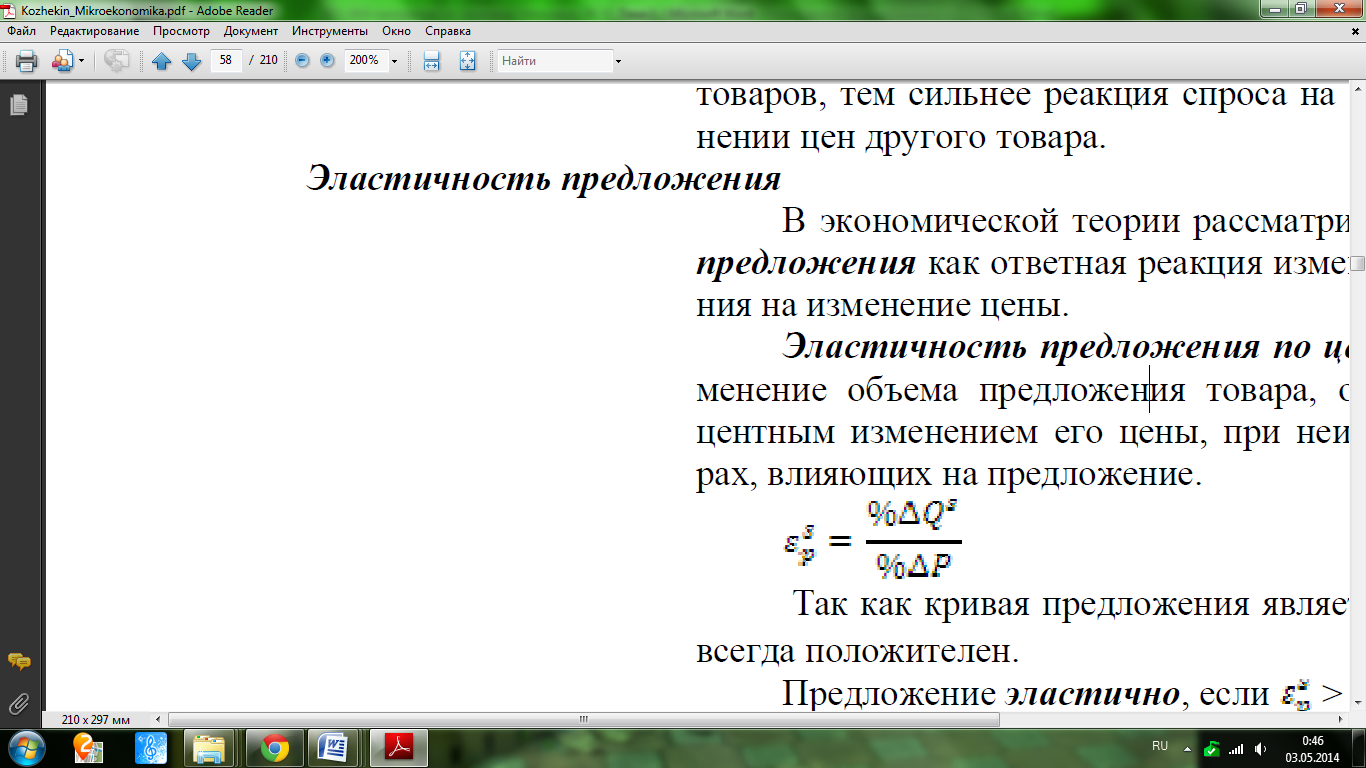The height and width of the screenshot is (768, 1366).
Task: Click the page number field showing 58
Action: [226, 60]
